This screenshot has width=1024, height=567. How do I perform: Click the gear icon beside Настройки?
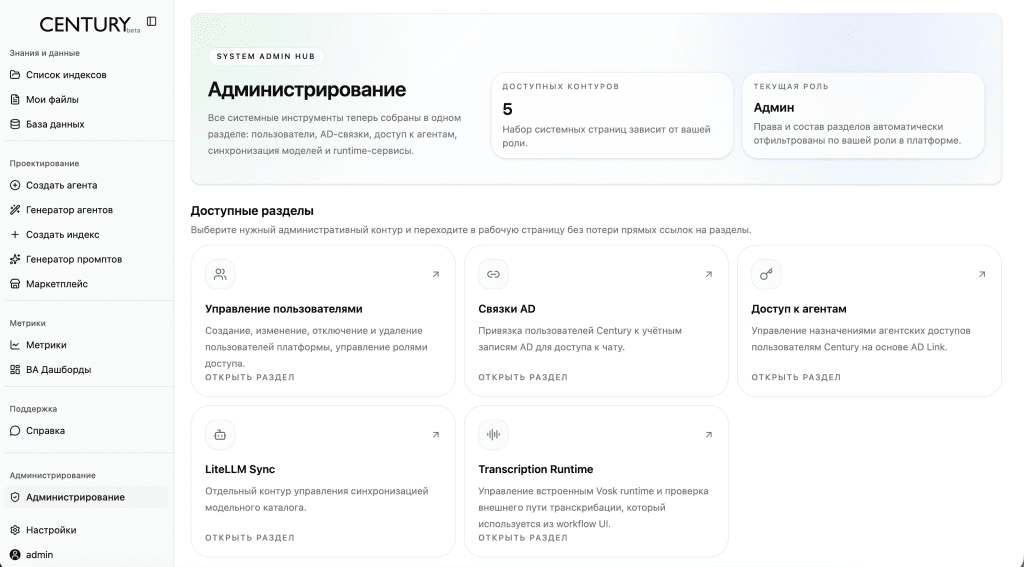15,530
